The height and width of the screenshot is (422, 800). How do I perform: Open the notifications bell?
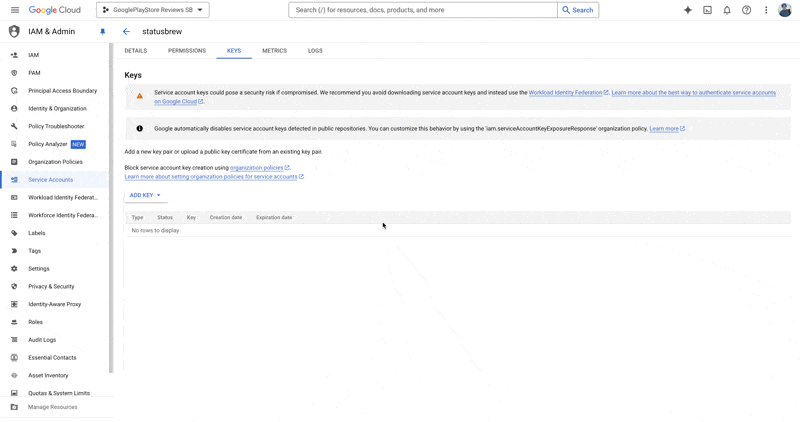pos(727,10)
